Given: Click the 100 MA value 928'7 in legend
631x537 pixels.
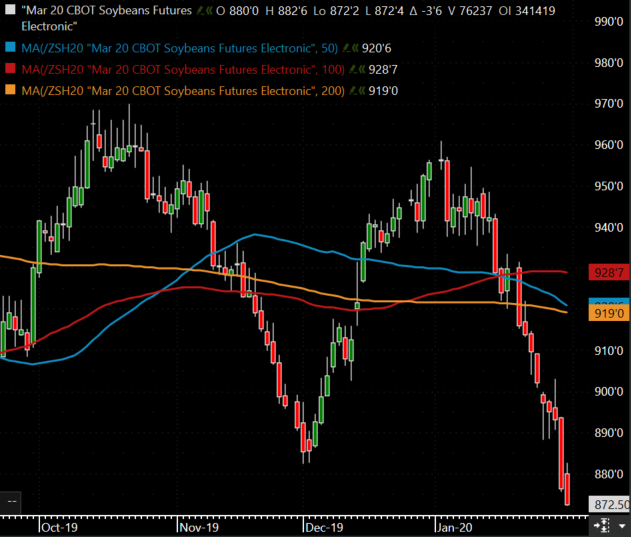Looking at the screenshot, I should [383, 70].
